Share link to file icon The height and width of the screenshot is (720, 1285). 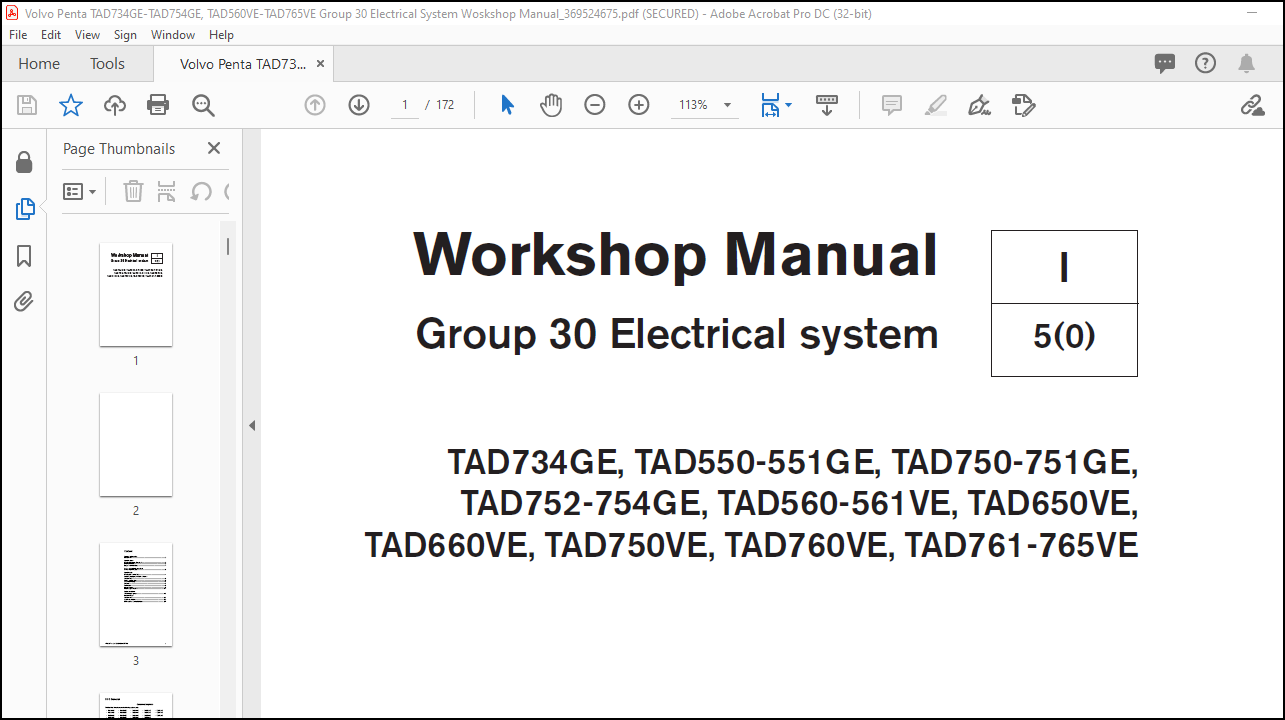click(1252, 105)
